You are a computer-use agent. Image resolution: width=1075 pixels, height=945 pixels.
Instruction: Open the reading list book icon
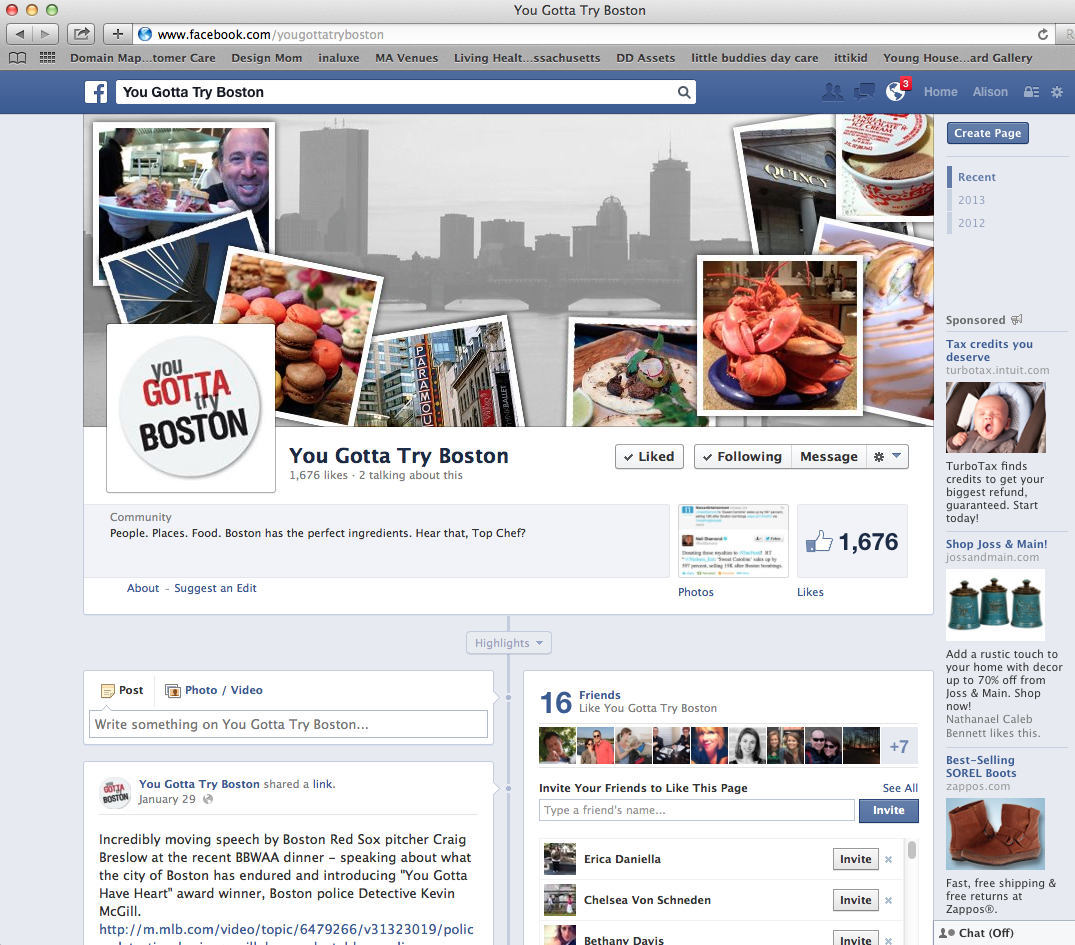[x=18, y=58]
